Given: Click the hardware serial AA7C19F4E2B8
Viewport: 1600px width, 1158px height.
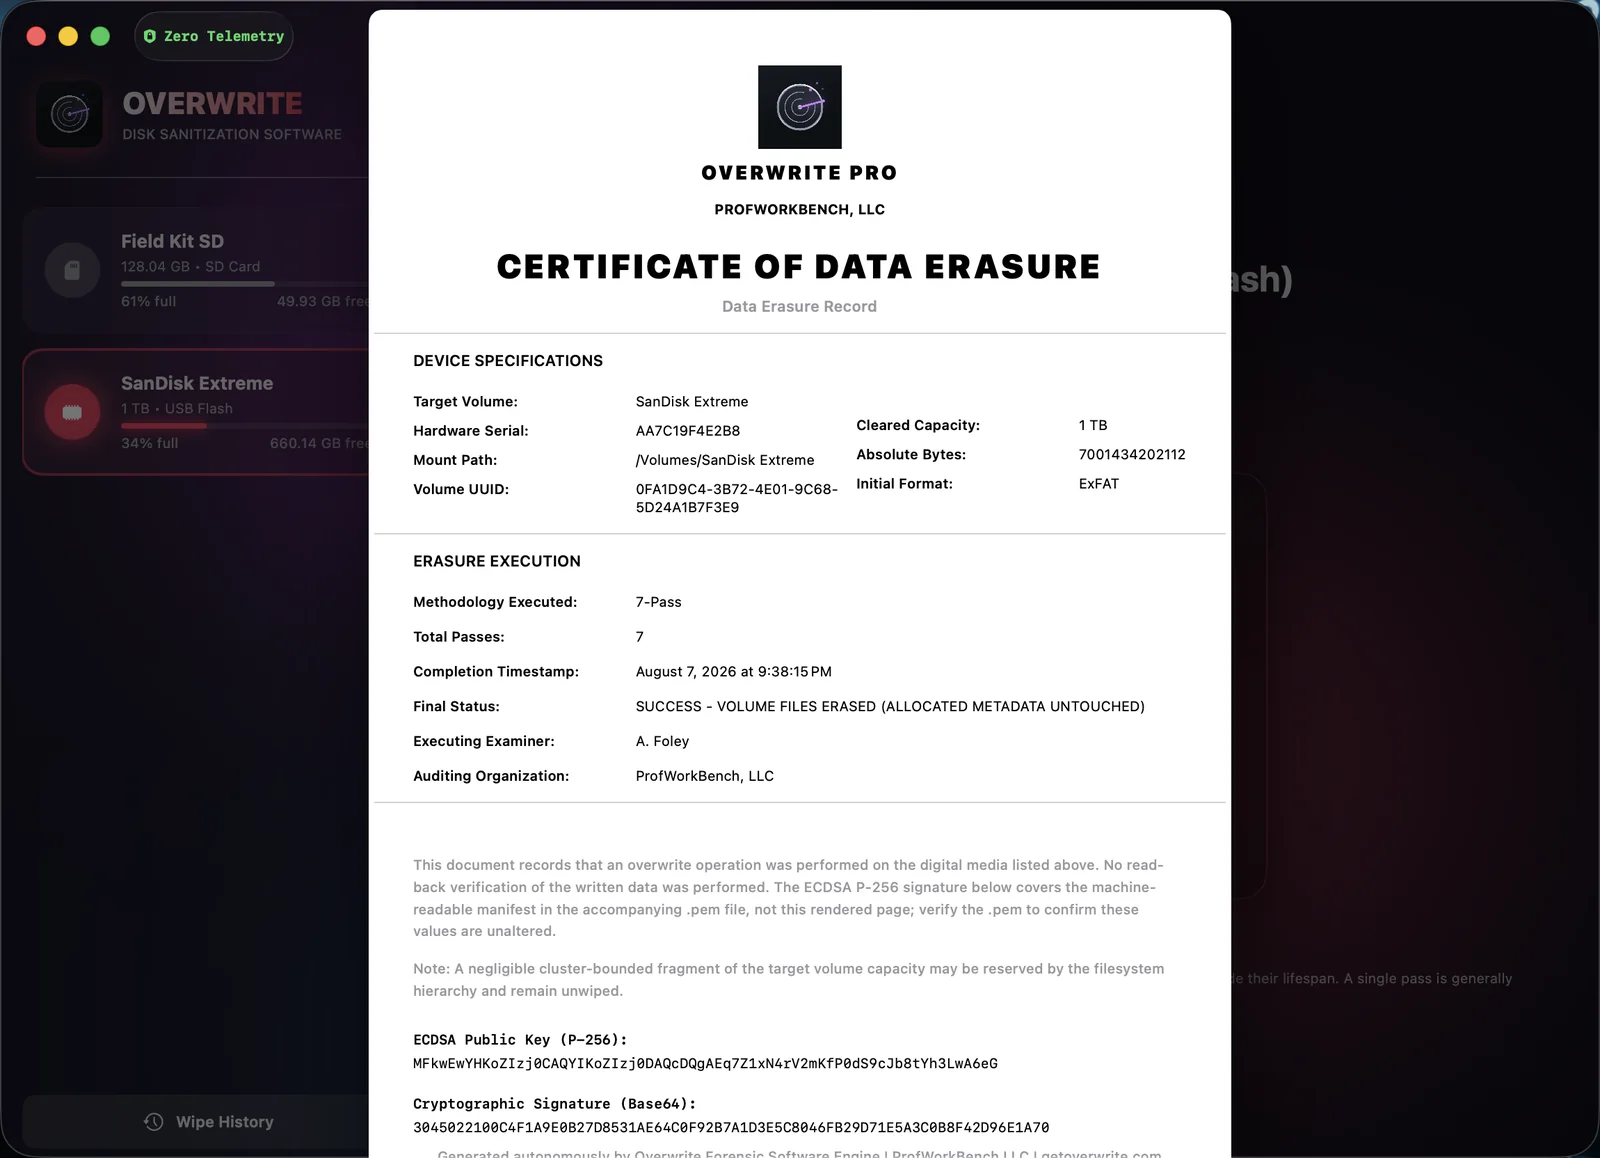Looking at the screenshot, I should [x=688, y=431].
